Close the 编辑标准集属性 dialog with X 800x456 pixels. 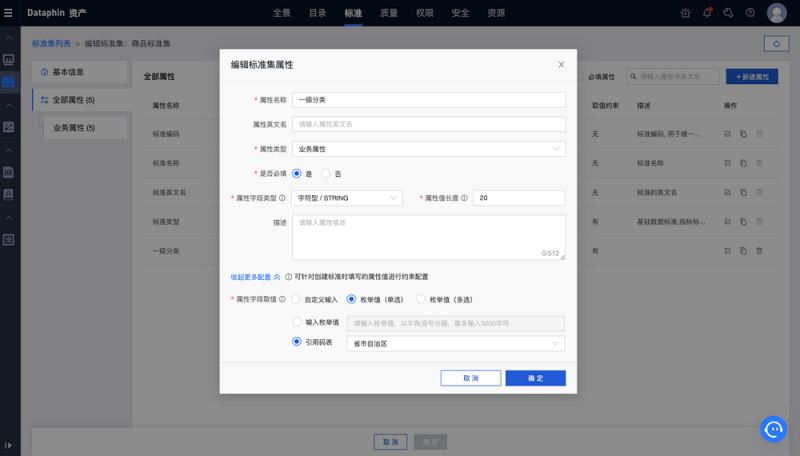coord(560,64)
